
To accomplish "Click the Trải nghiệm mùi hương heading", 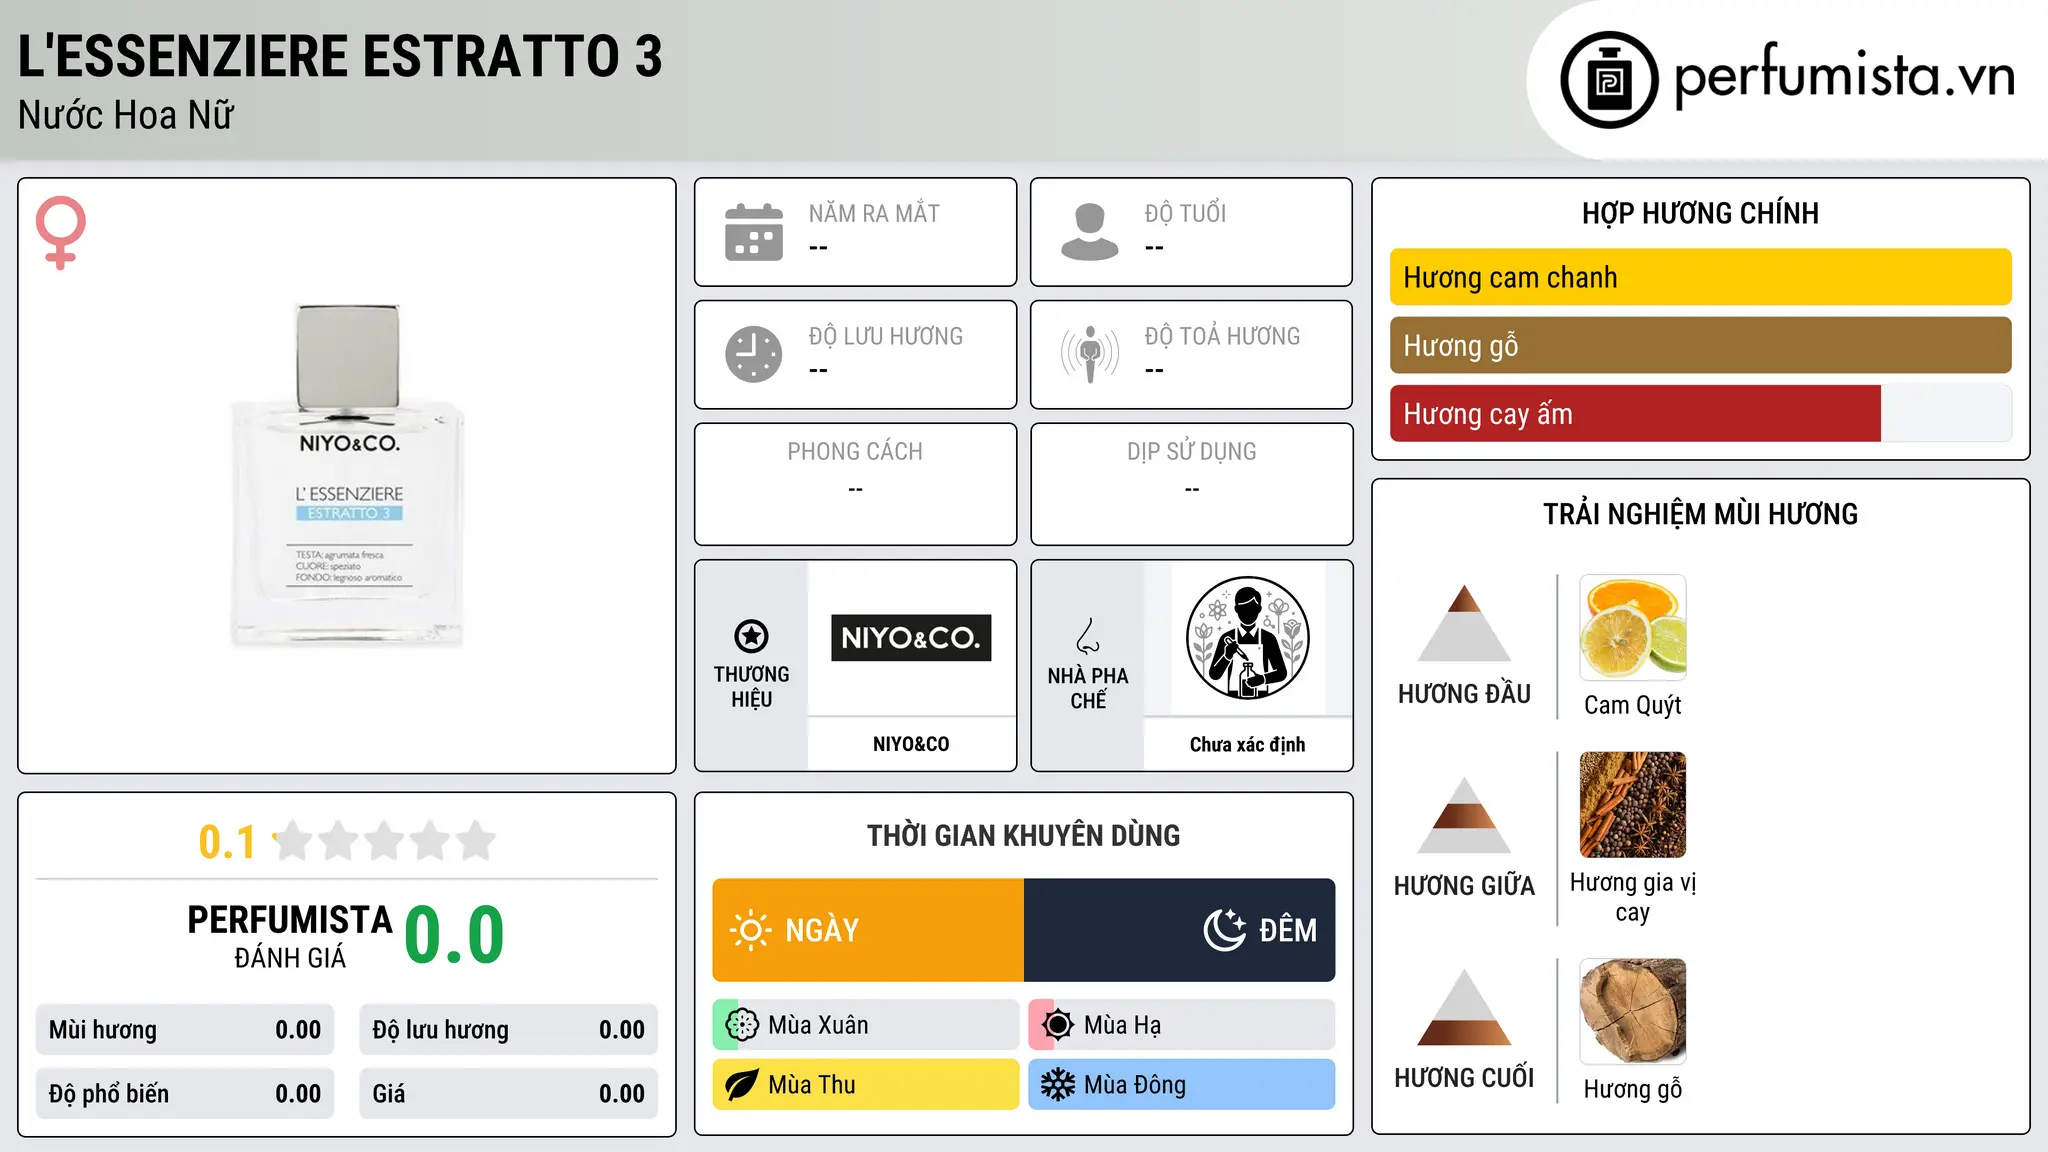I will pos(1701,514).
